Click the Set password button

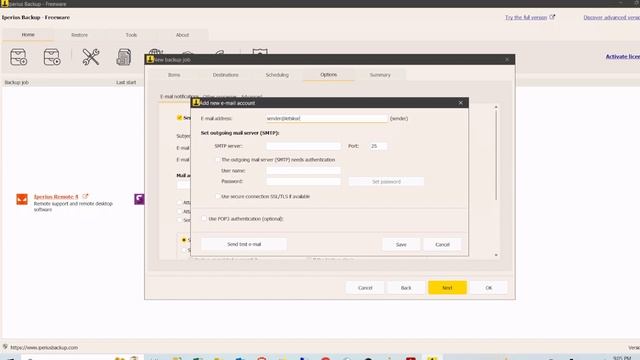pos(386,182)
